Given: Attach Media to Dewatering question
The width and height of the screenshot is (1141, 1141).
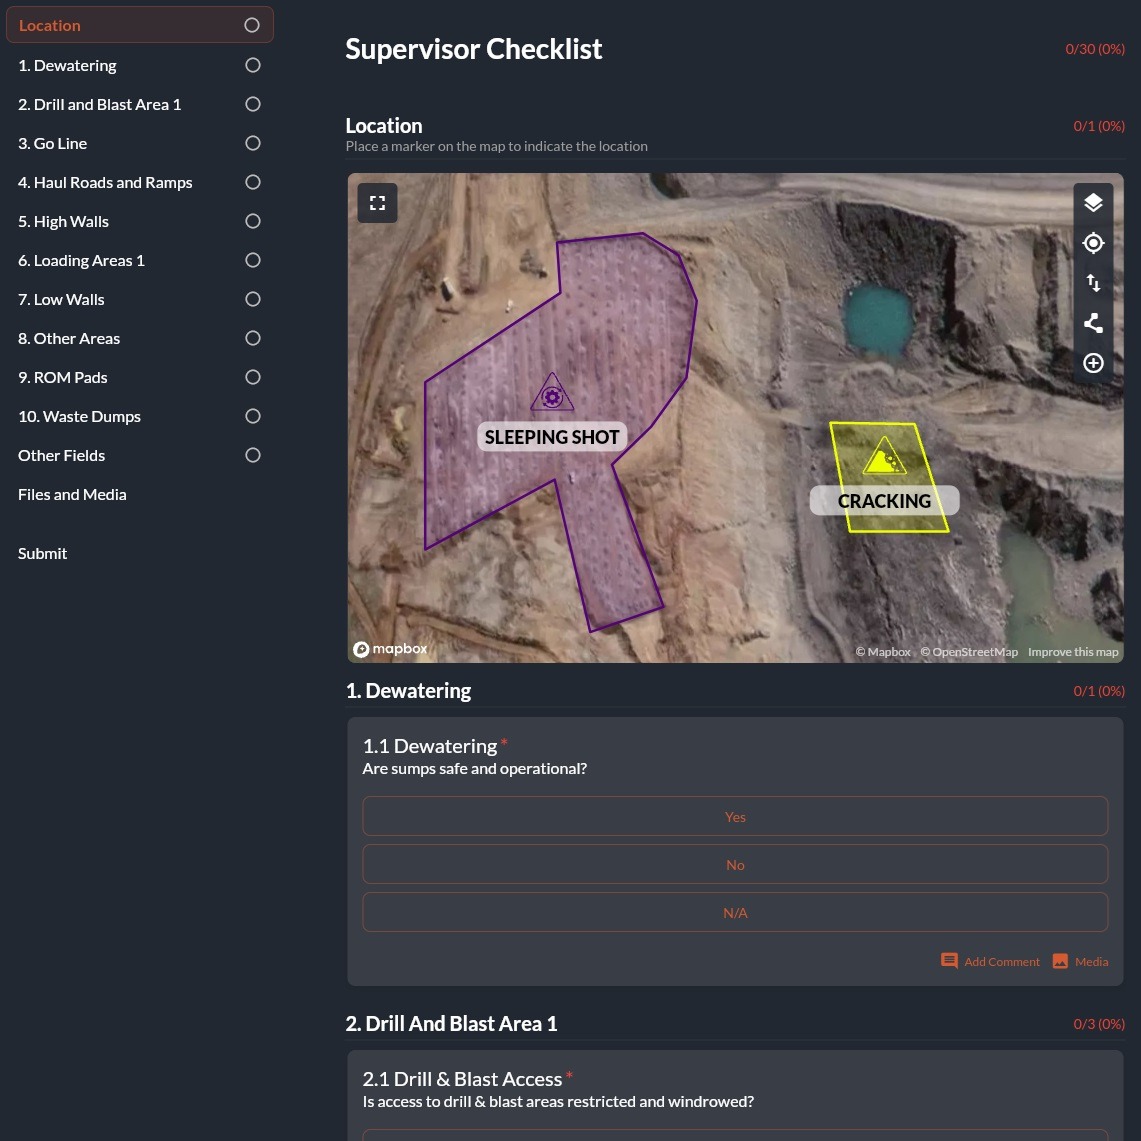Looking at the screenshot, I should pos(1081,962).
